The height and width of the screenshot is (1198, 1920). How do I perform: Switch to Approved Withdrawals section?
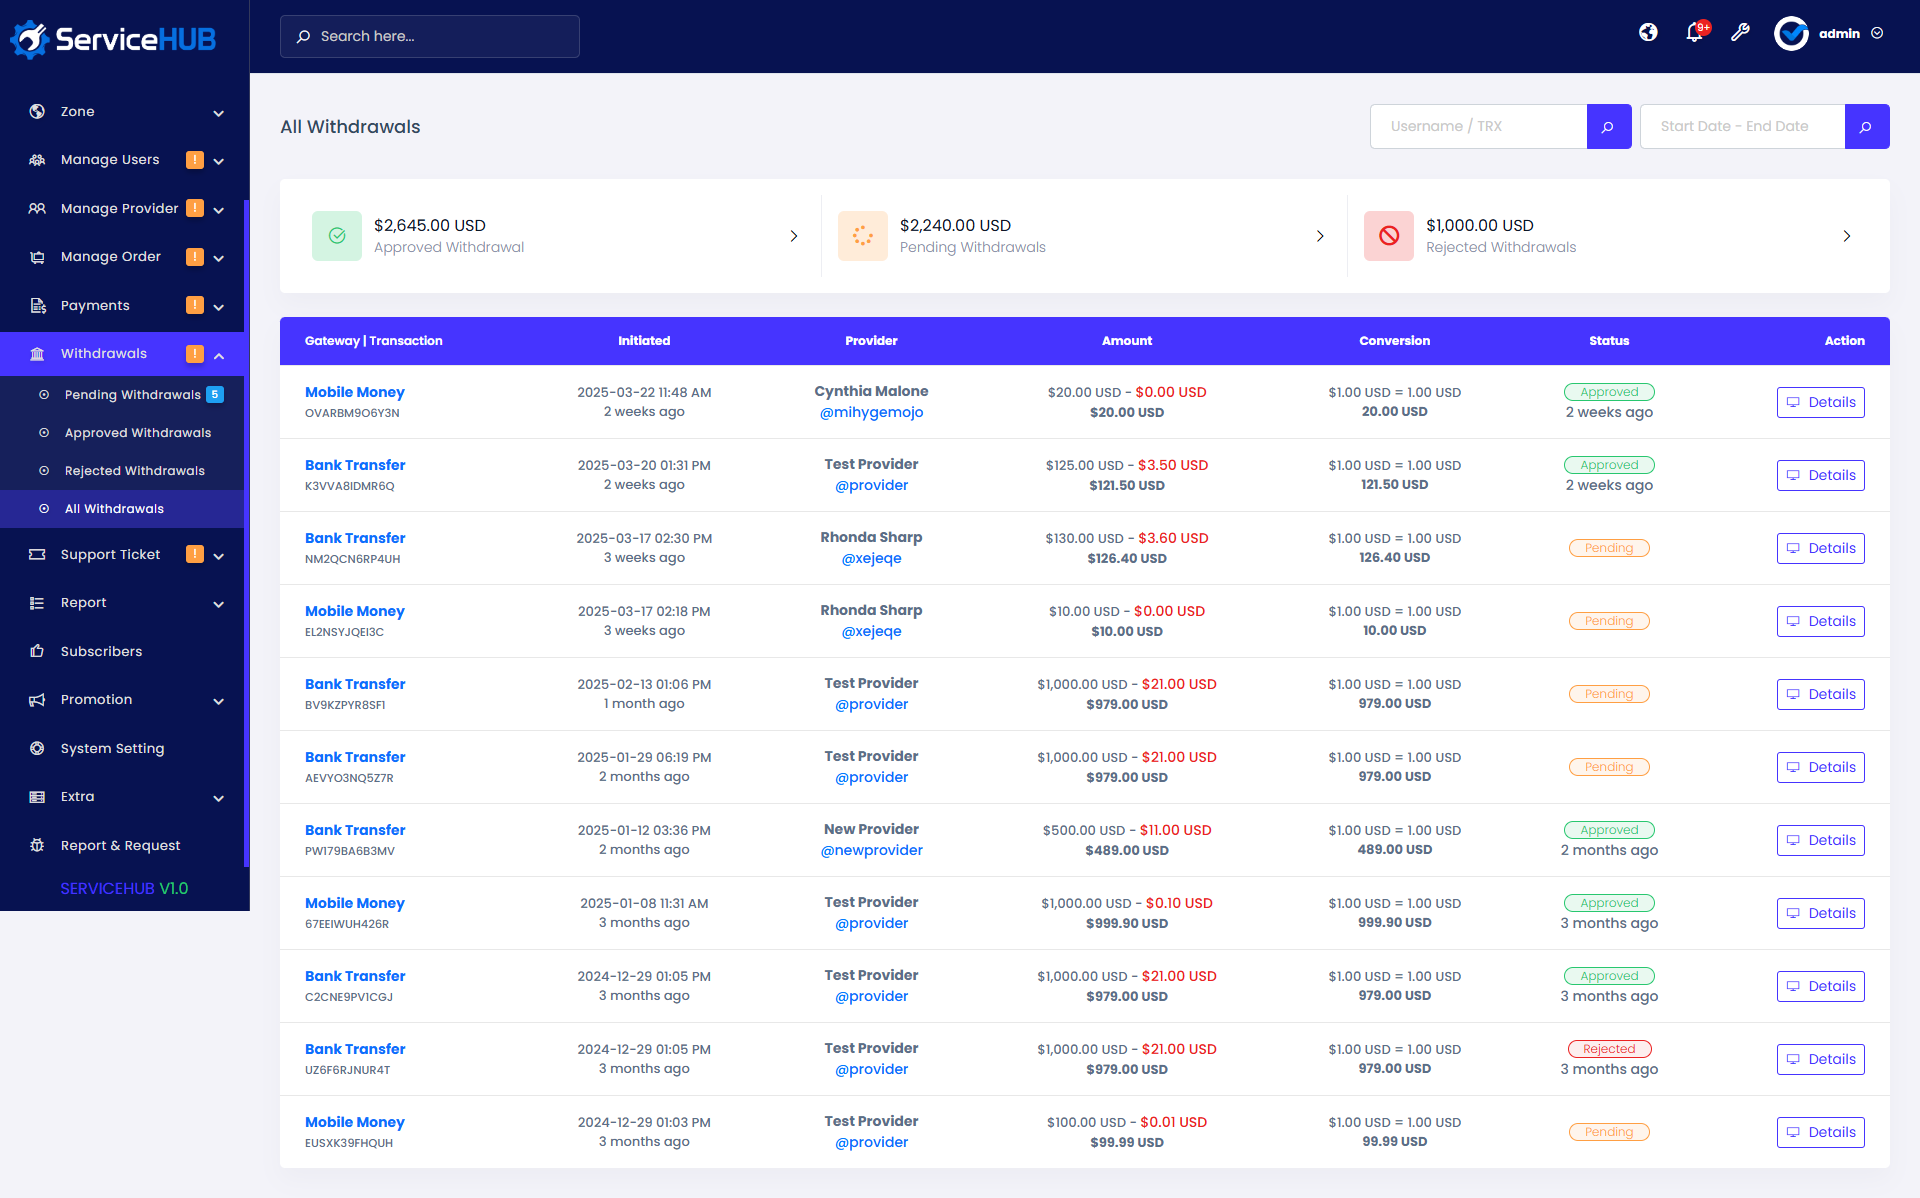(137, 432)
